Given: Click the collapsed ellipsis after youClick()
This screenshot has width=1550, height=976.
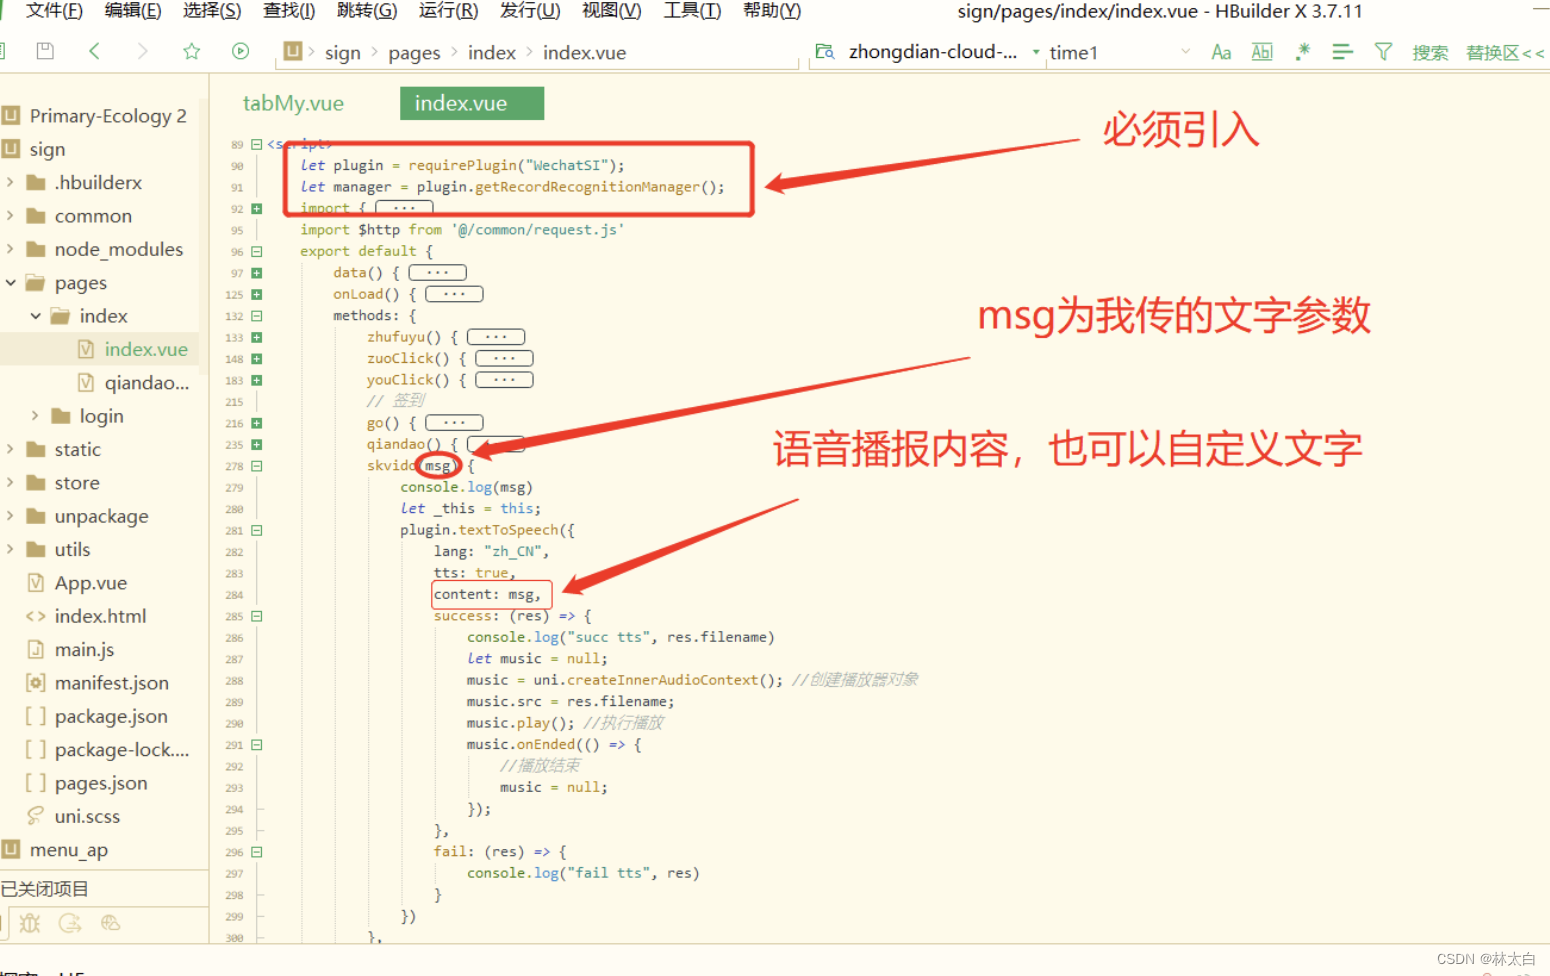Looking at the screenshot, I should [504, 380].
